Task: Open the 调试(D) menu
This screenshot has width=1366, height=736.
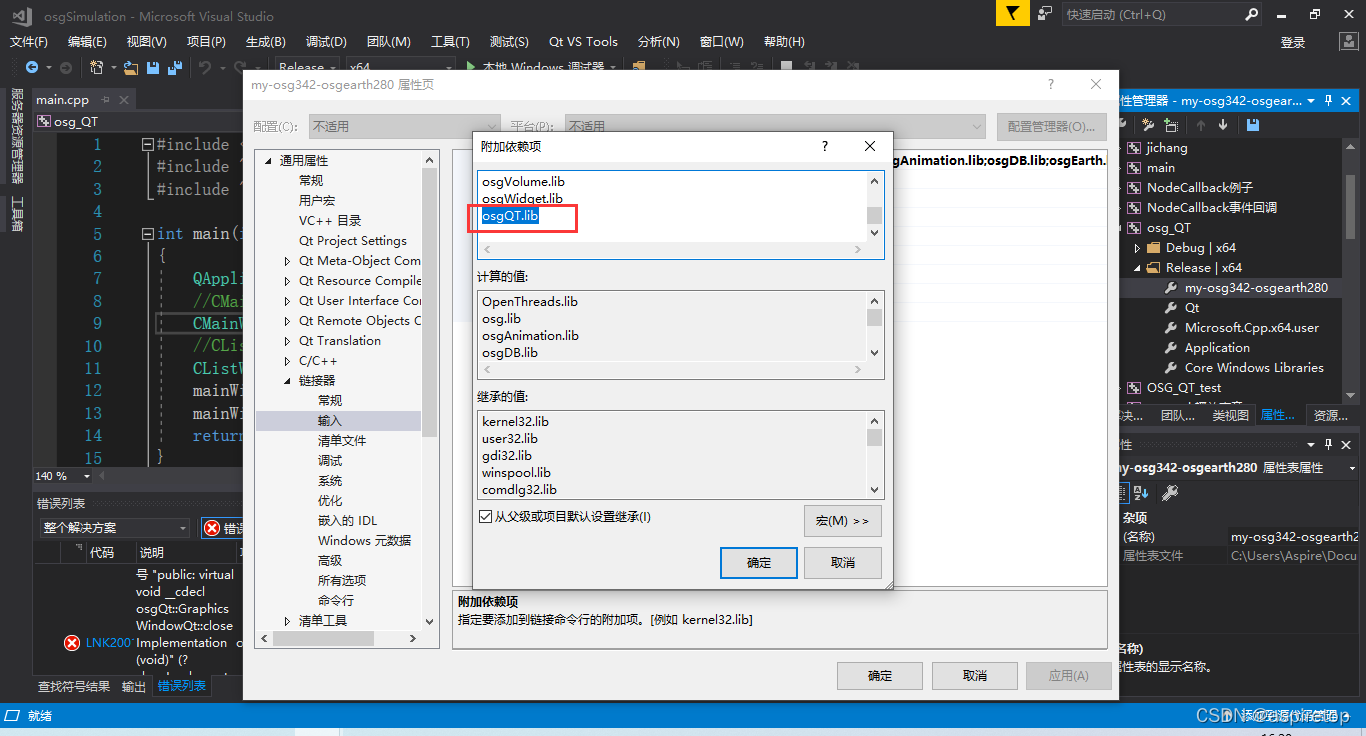Action: pos(326,41)
